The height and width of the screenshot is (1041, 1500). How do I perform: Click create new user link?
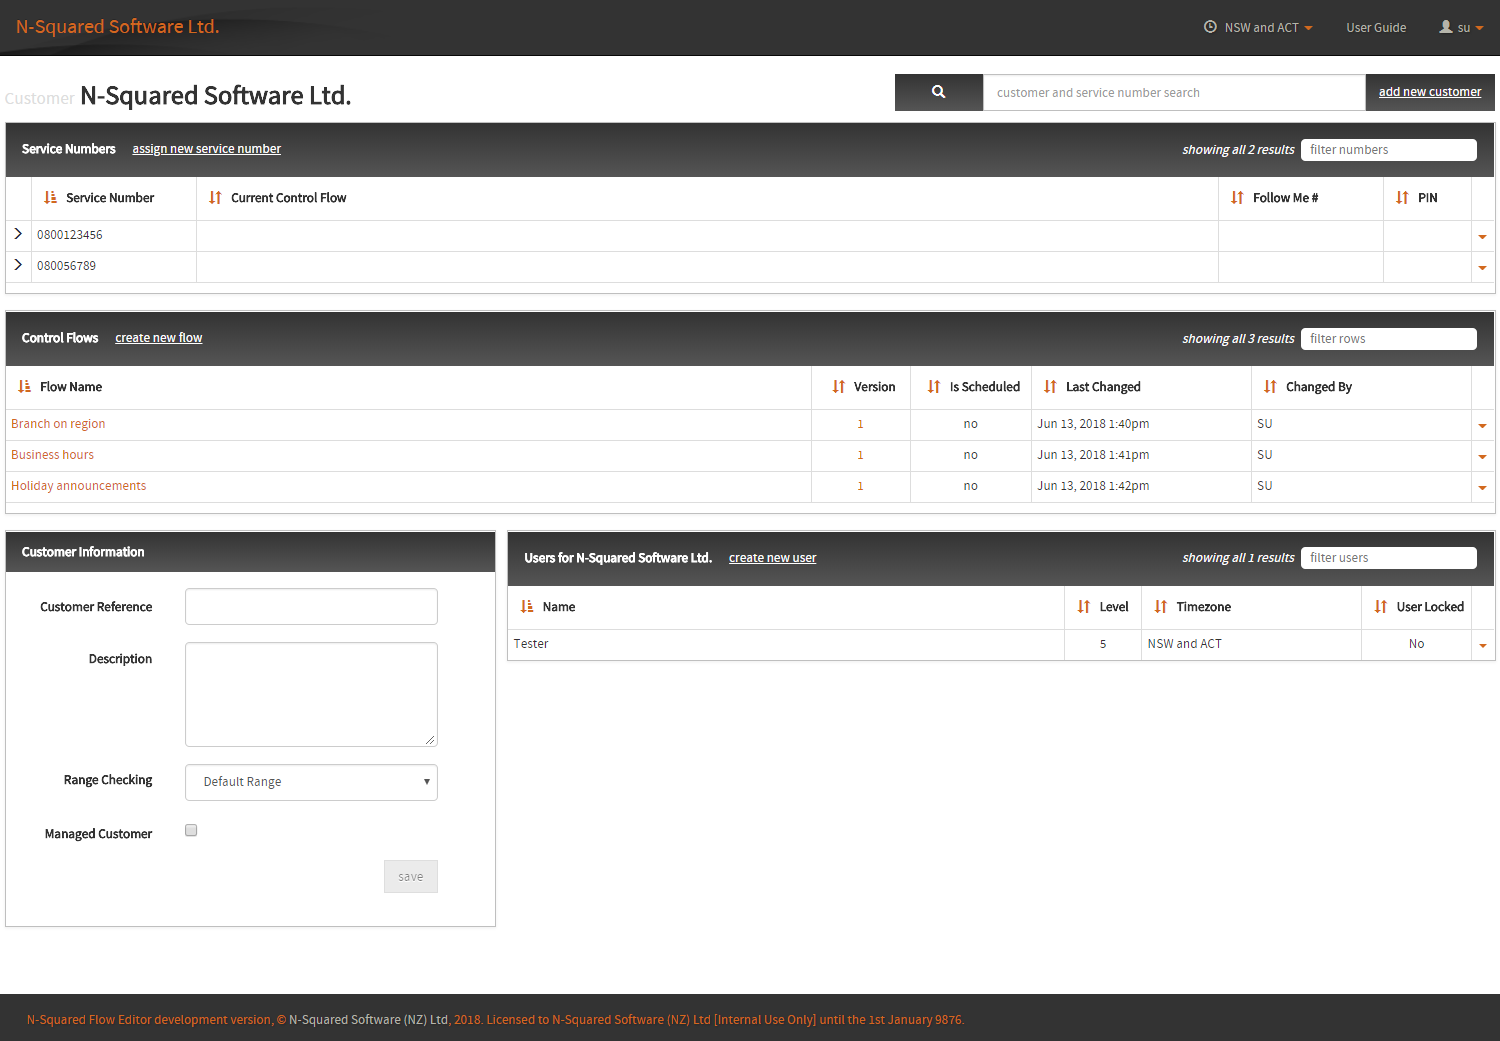772,558
